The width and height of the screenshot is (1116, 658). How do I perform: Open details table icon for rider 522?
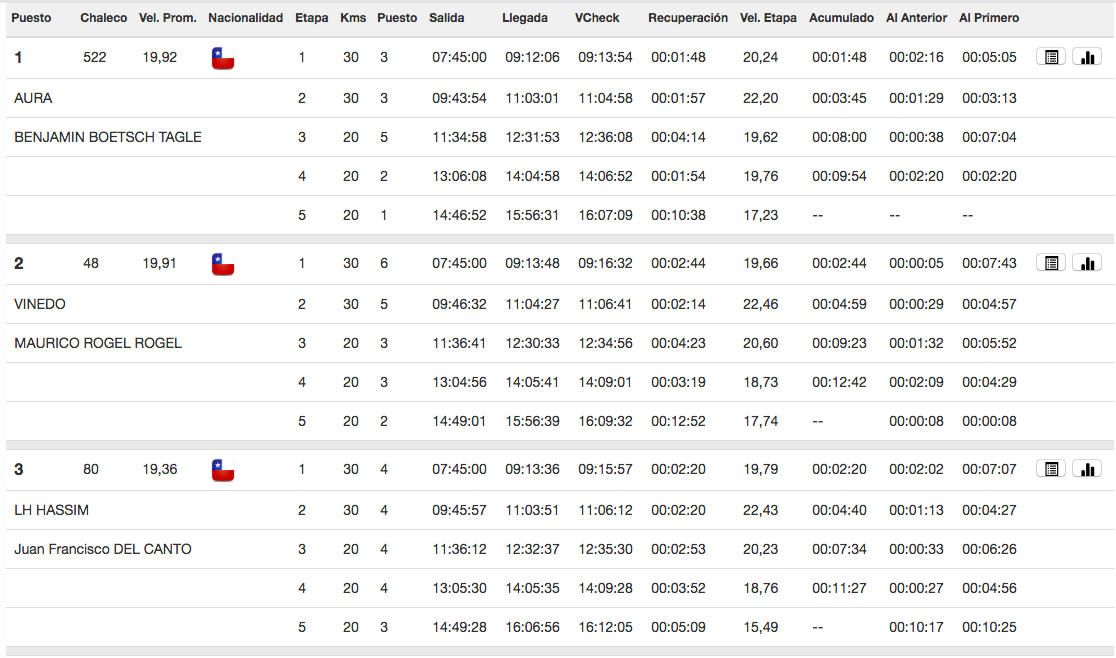pyautogui.click(x=1051, y=57)
